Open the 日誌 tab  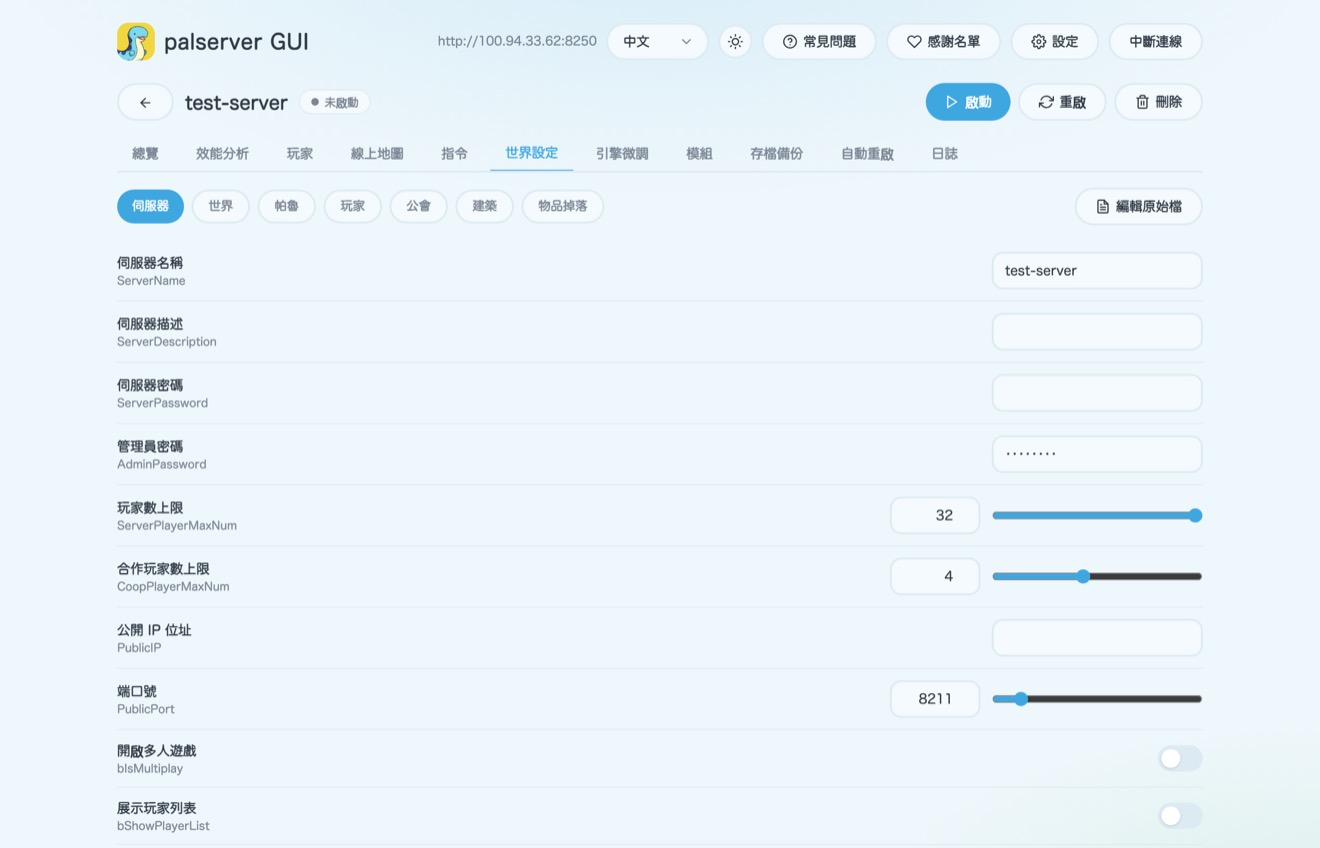click(x=944, y=154)
